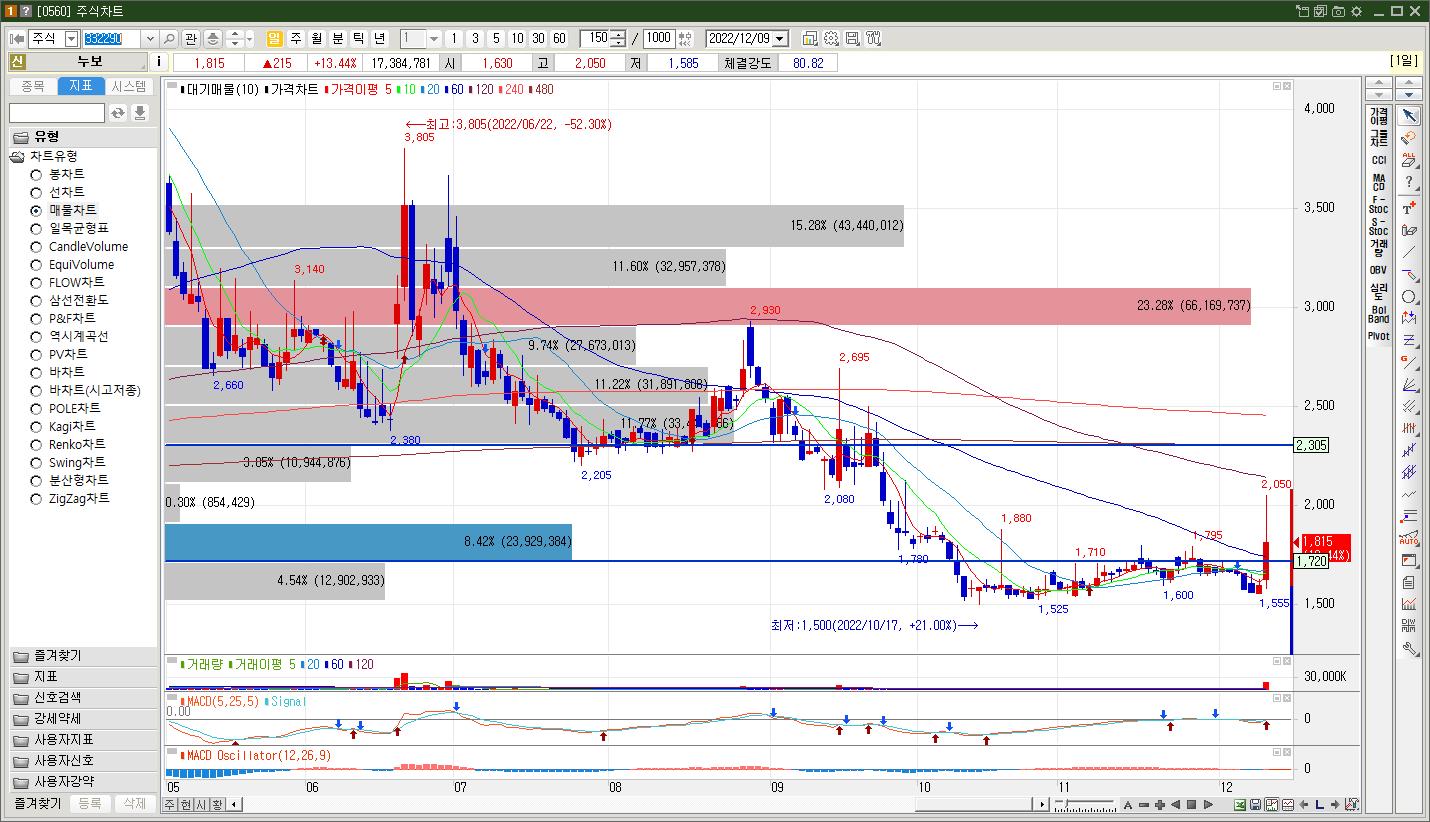Expand the 강세약세 section
This screenshot has height=822, width=1430.
click(x=82, y=719)
